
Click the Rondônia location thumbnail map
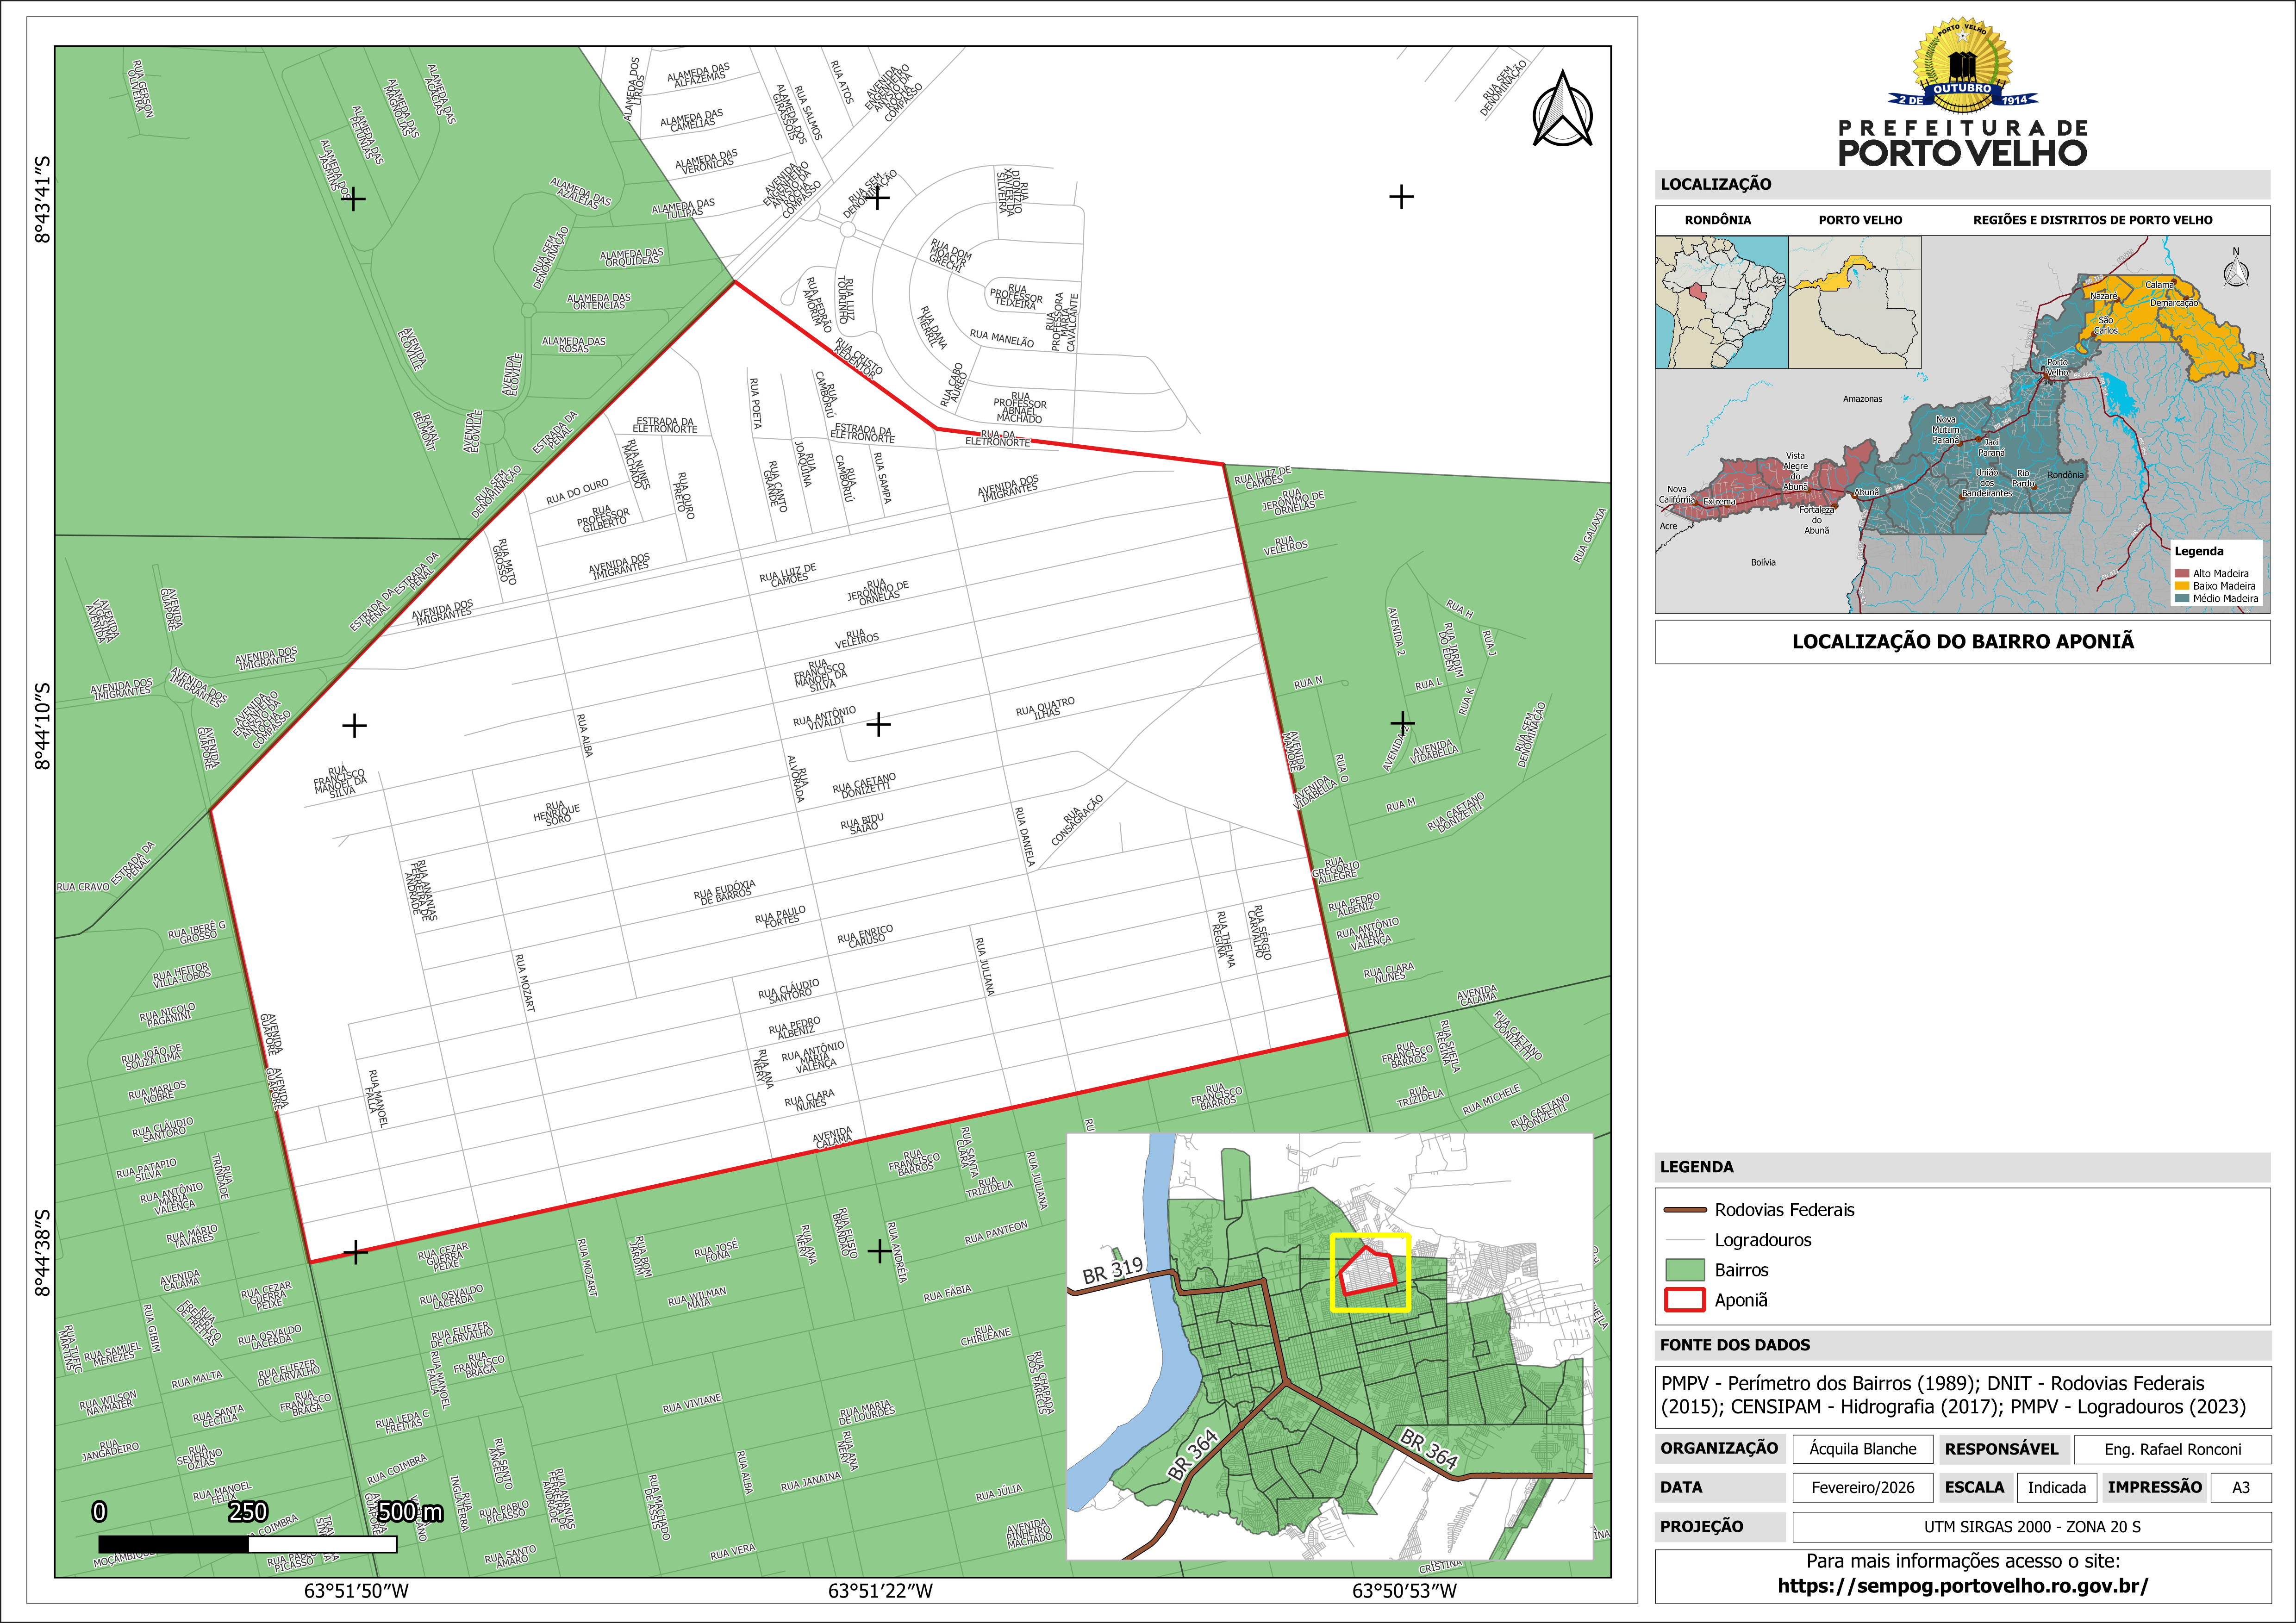click(x=1721, y=302)
